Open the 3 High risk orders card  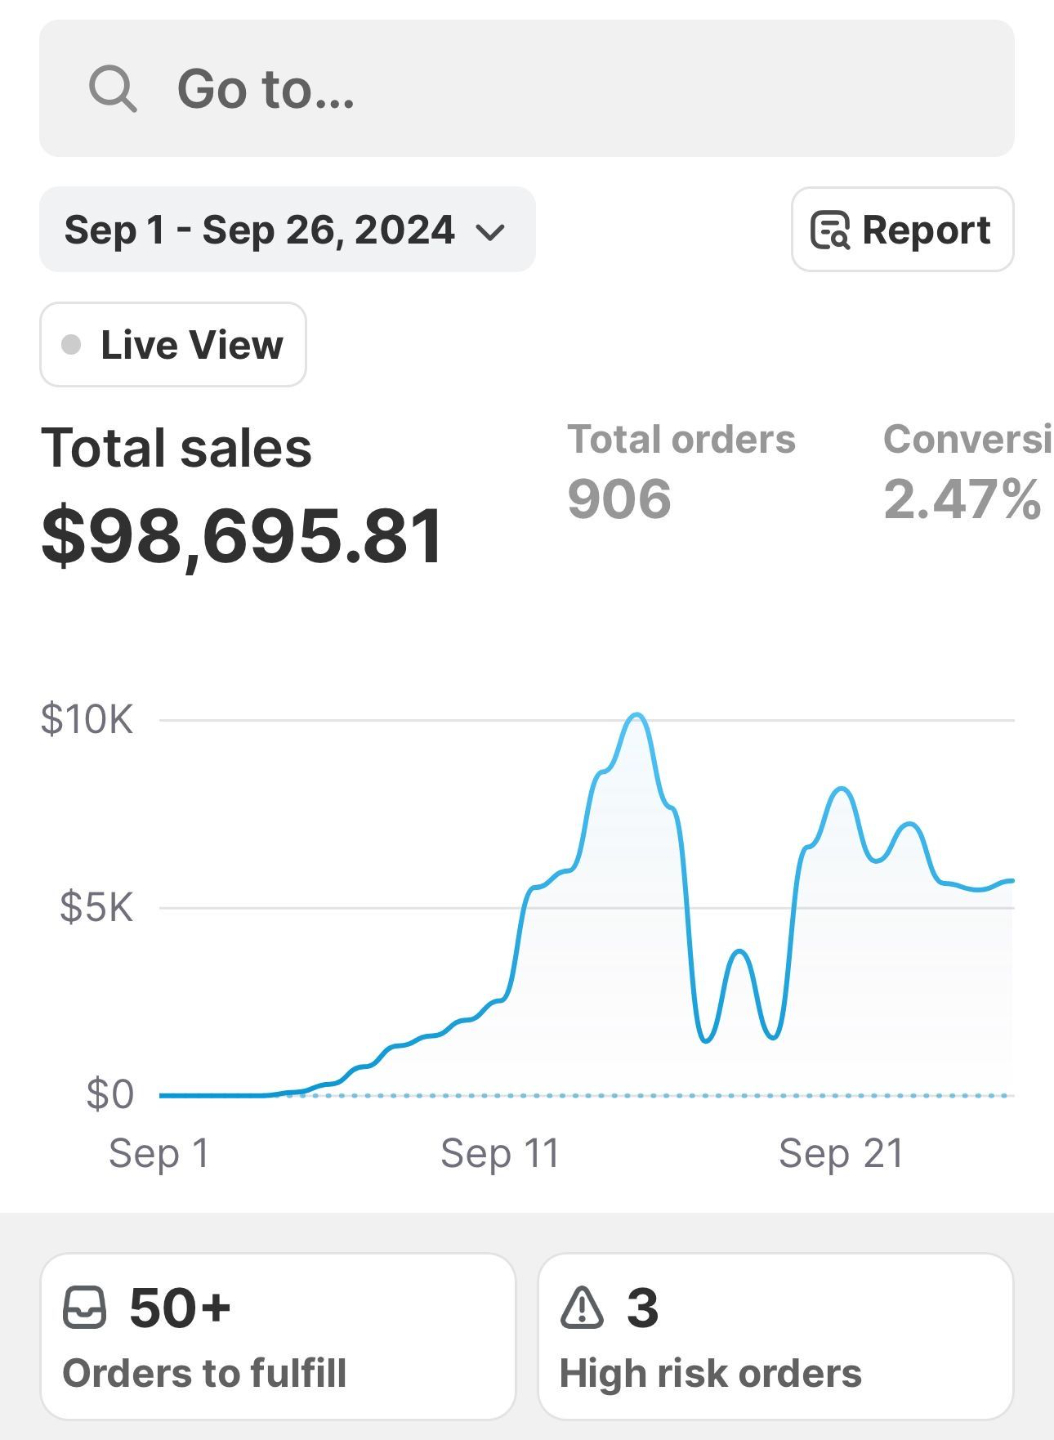tap(775, 1336)
